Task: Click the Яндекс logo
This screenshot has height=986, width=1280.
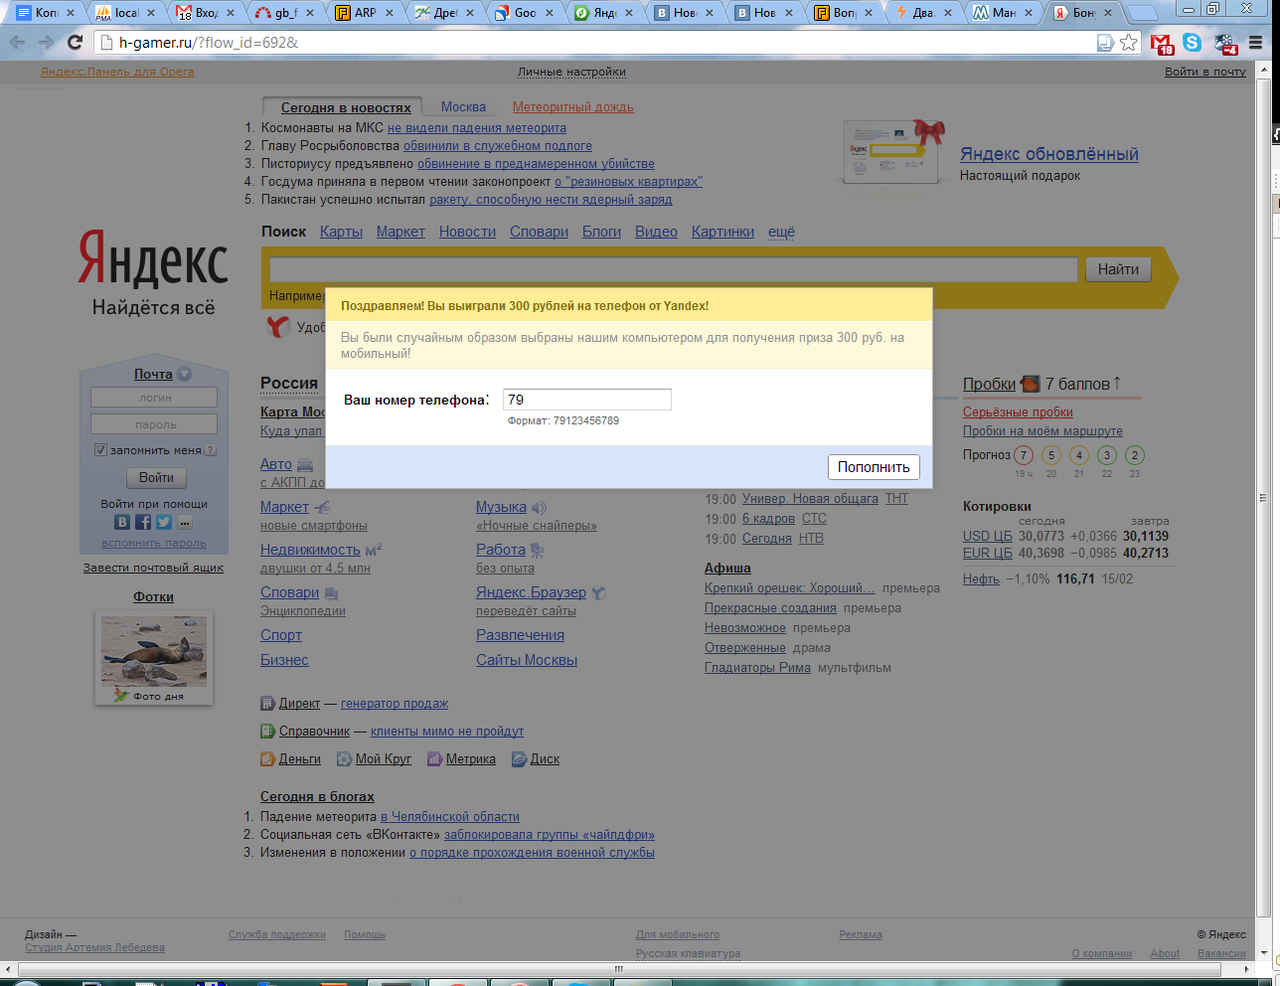Action: pyautogui.click(x=153, y=259)
